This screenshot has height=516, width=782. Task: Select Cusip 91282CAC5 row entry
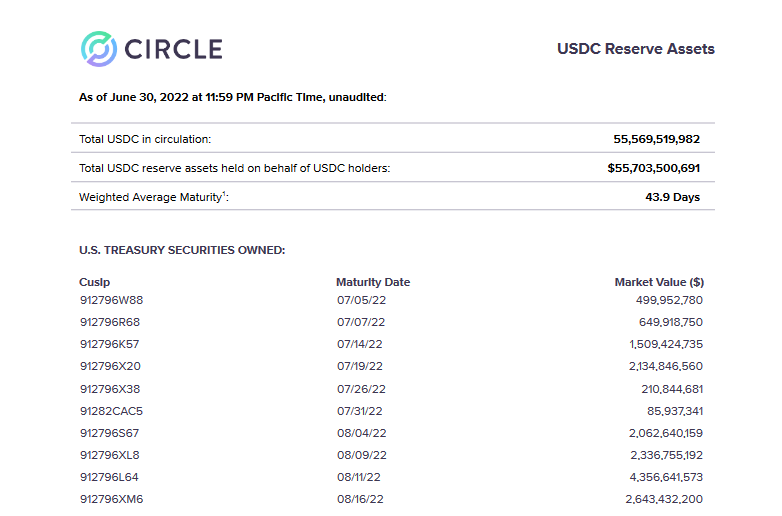[111, 411]
